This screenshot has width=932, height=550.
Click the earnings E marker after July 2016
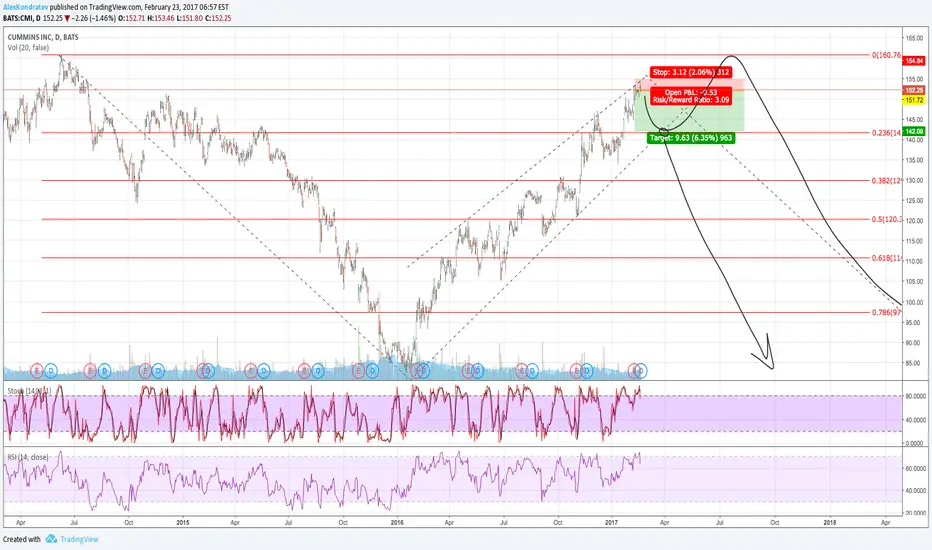click(522, 371)
